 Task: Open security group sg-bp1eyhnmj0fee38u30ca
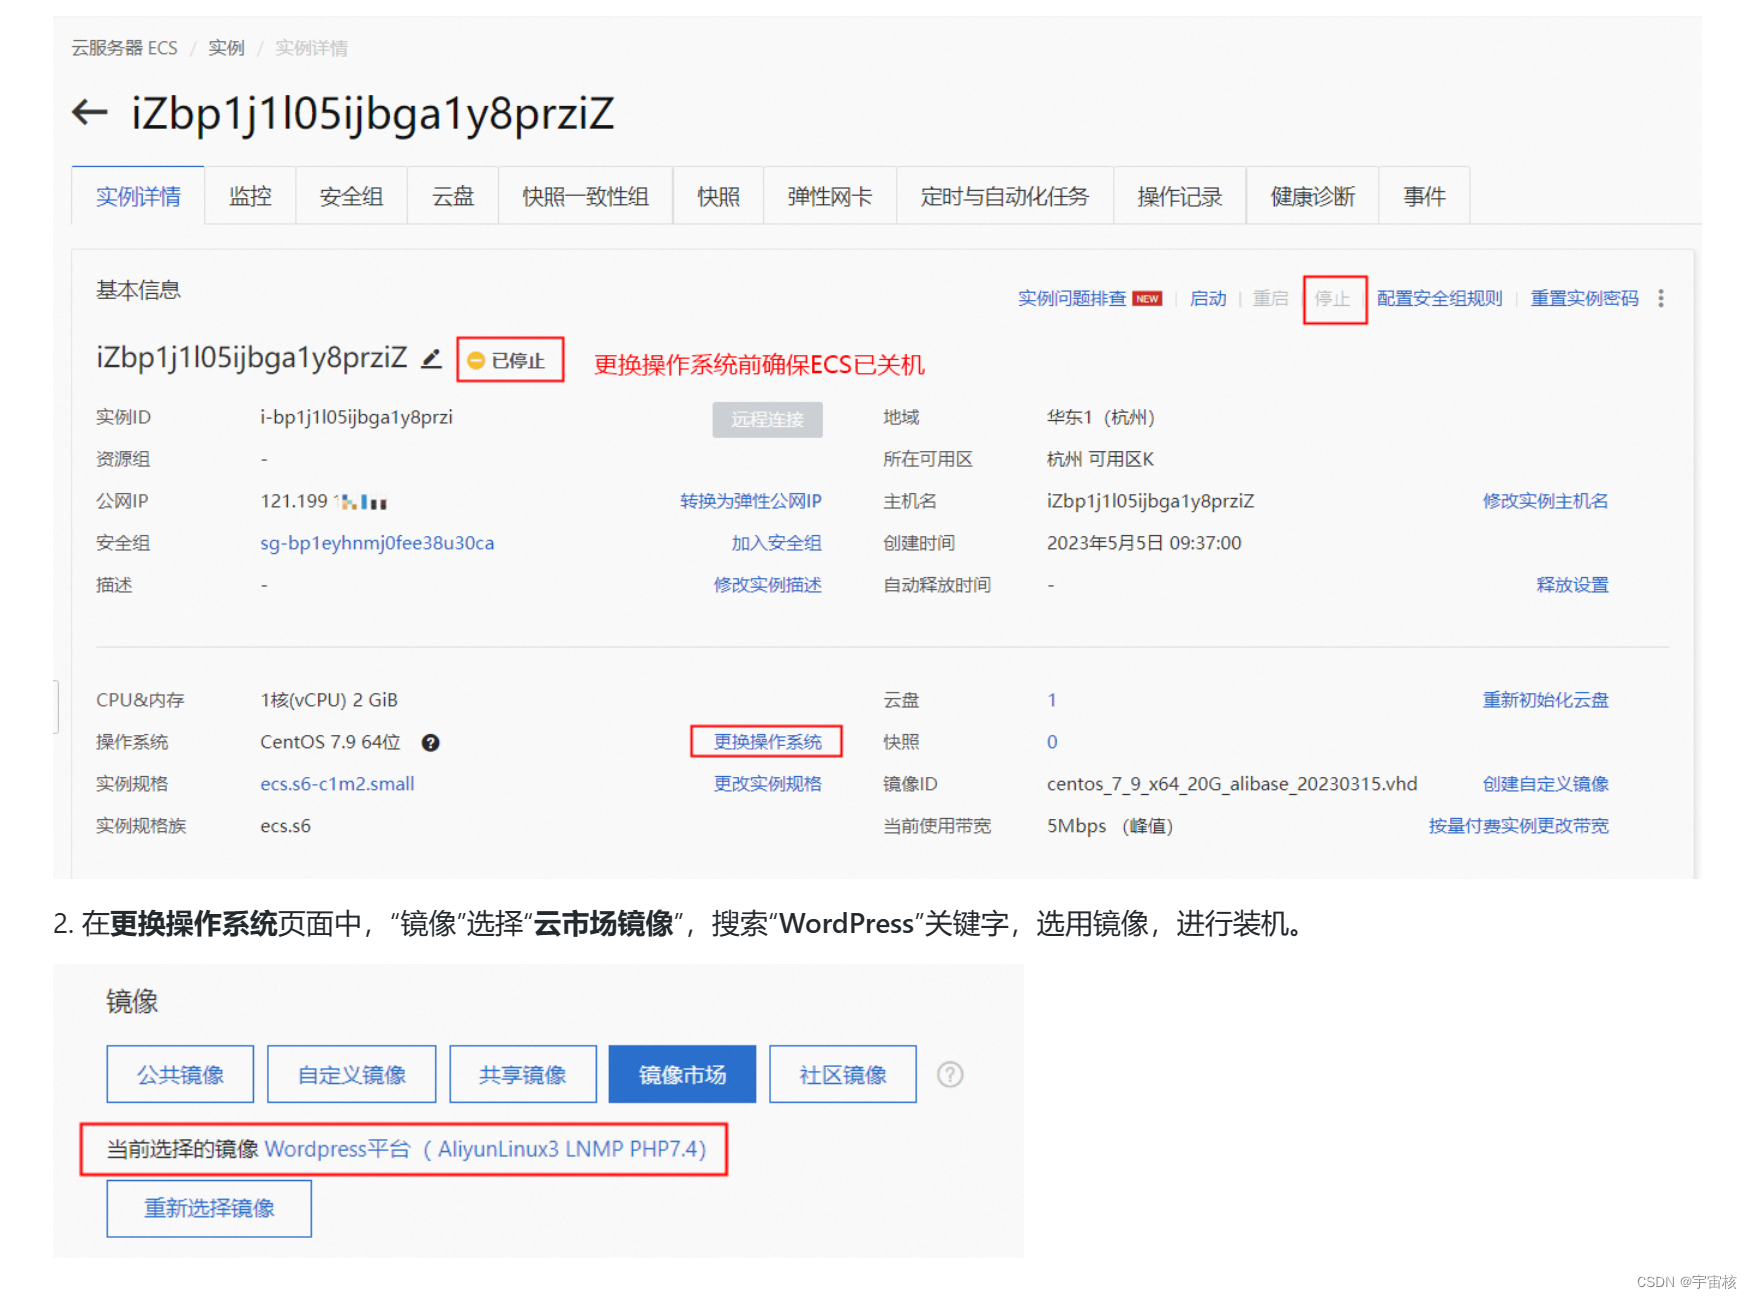[x=377, y=543]
